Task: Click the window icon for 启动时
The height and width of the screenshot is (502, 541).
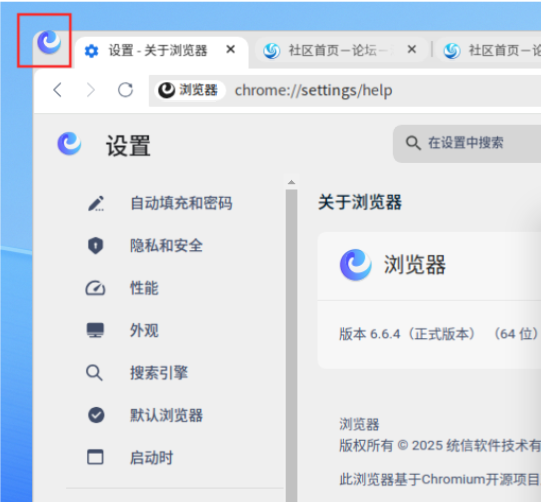Action: tap(95, 457)
